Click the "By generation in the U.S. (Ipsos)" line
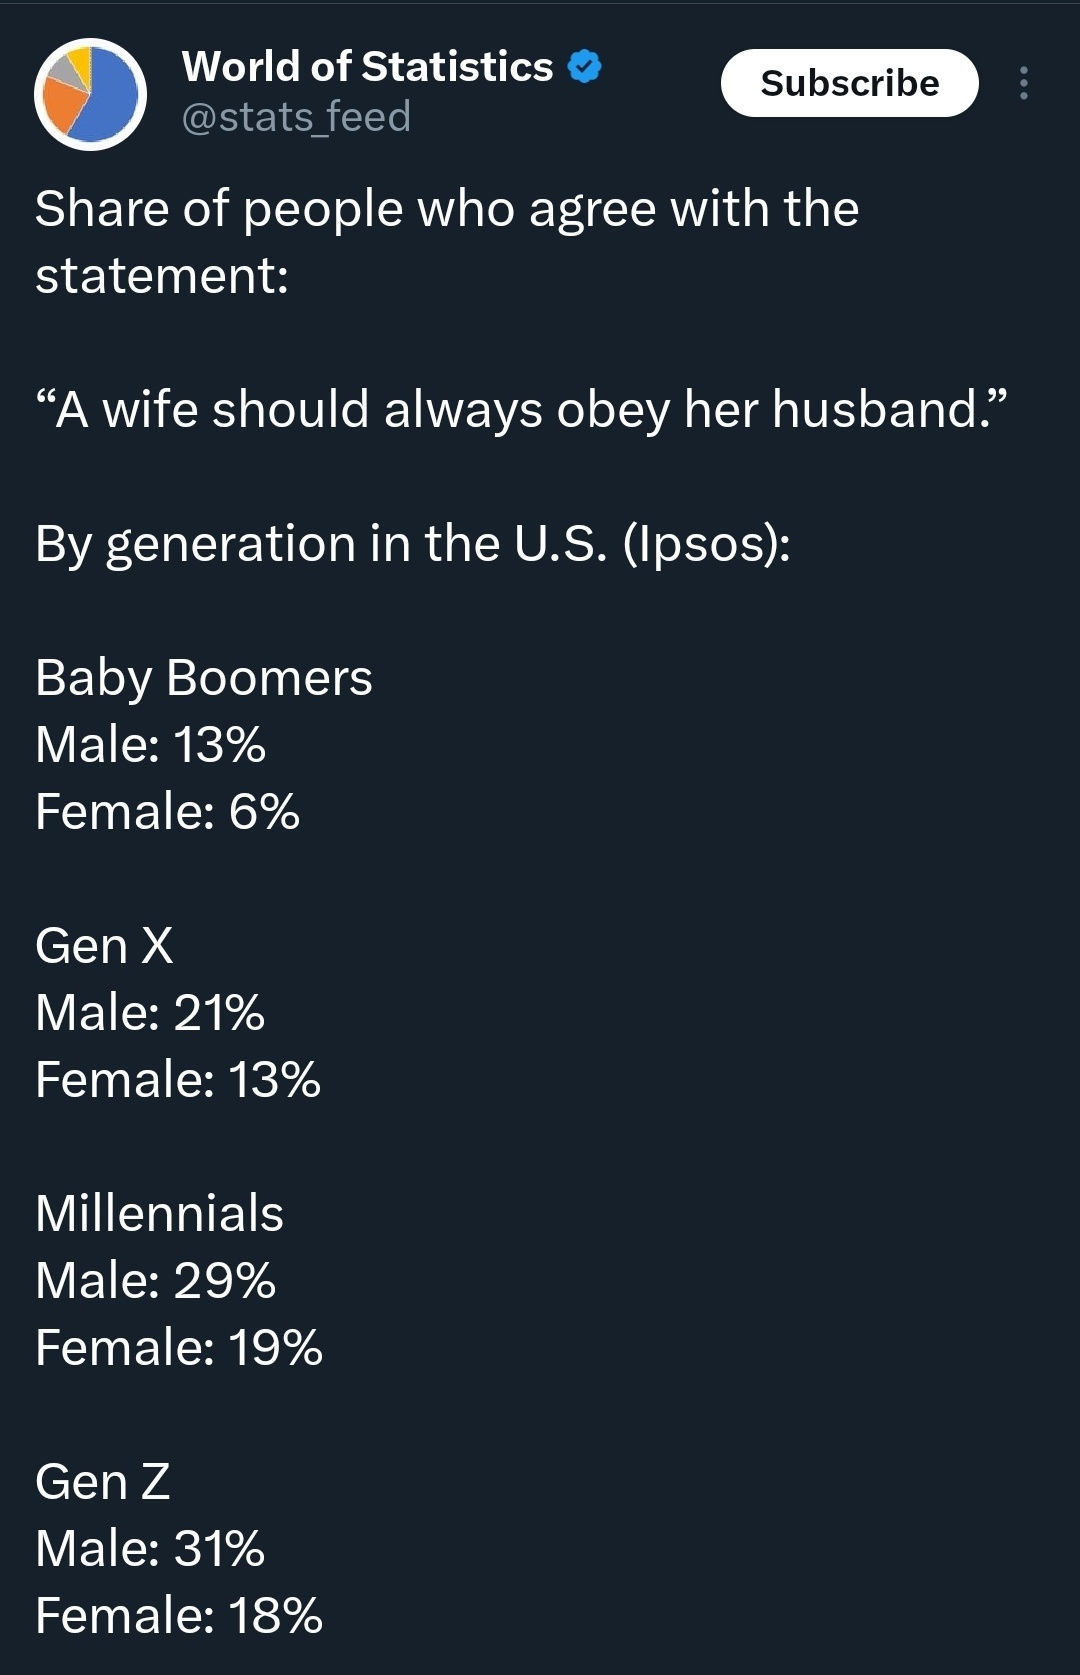 click(x=412, y=544)
